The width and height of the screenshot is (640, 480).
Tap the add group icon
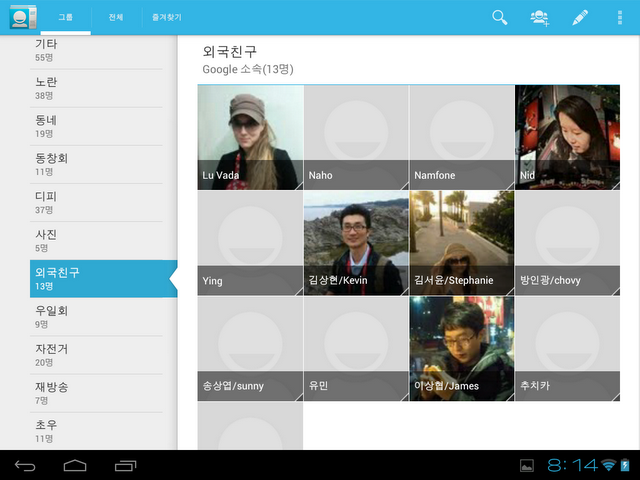540,18
